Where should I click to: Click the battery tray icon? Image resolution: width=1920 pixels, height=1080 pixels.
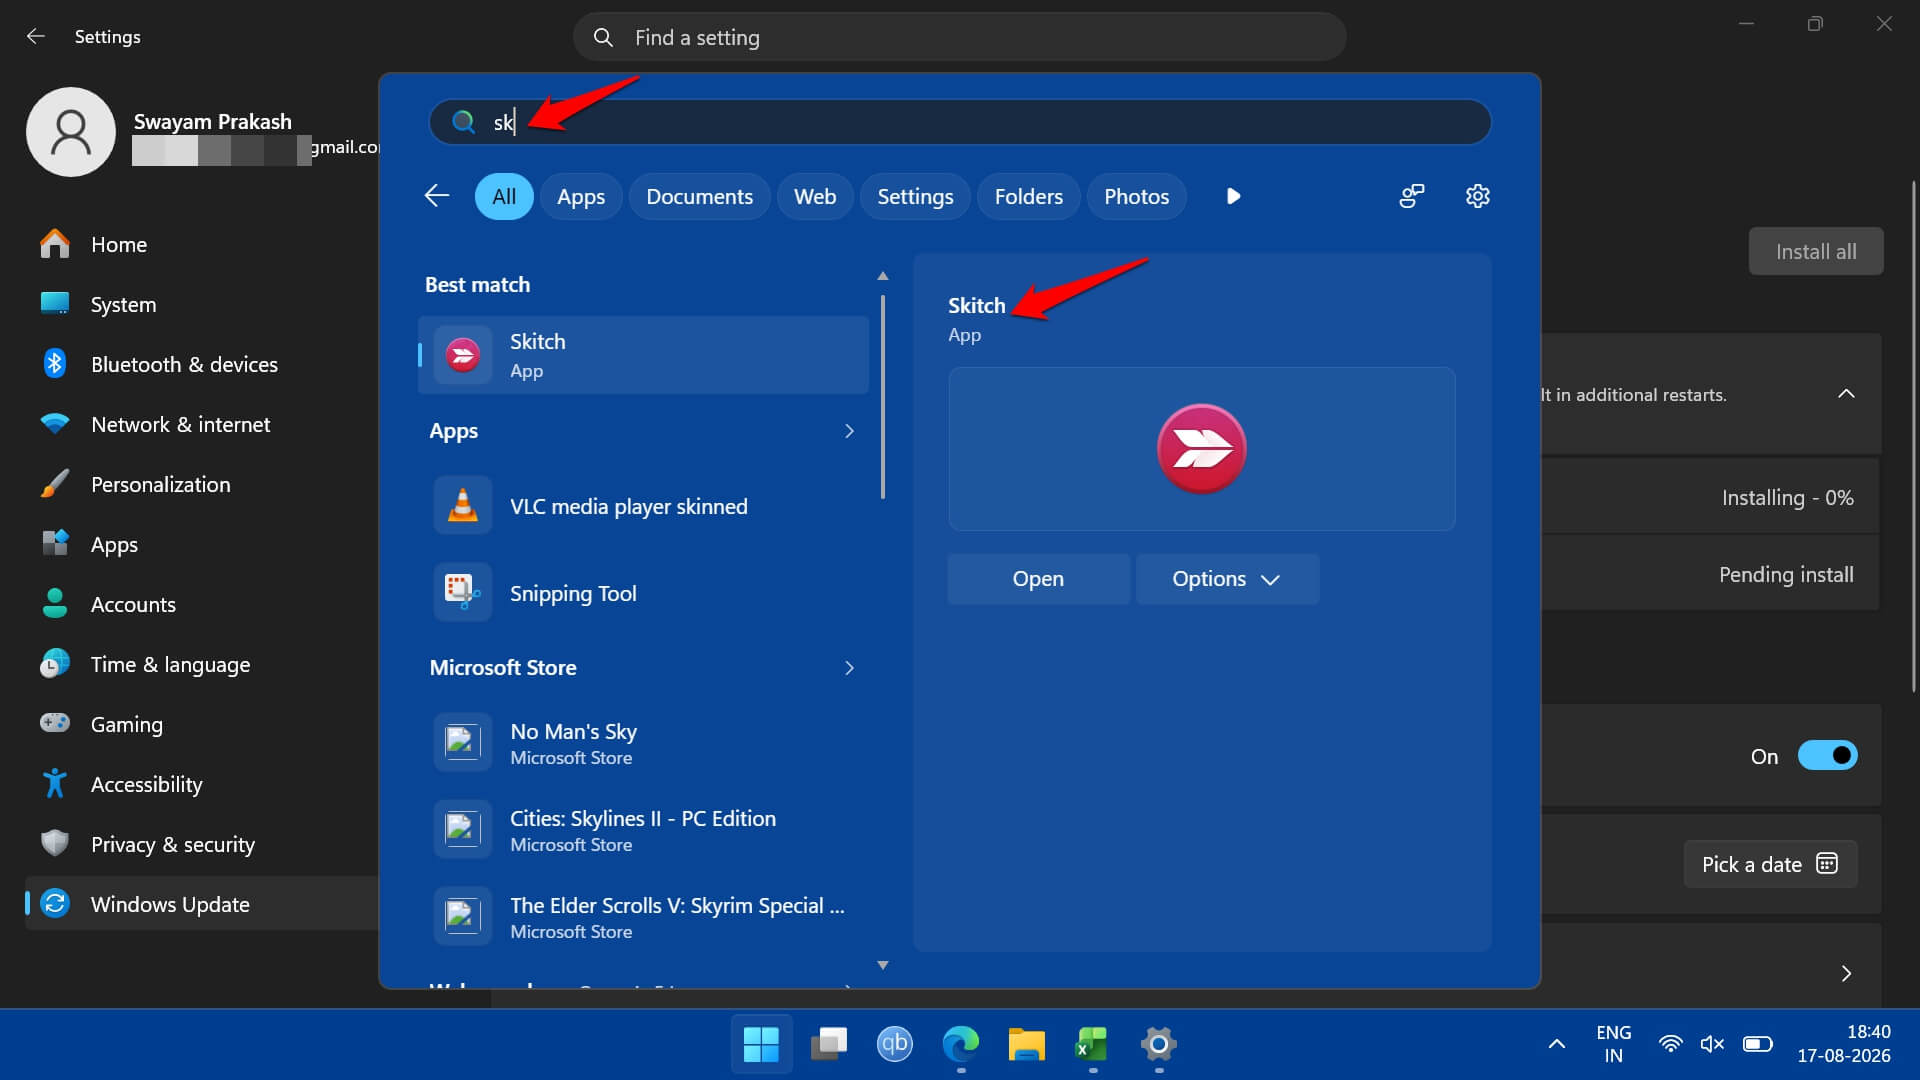[x=1757, y=1044]
